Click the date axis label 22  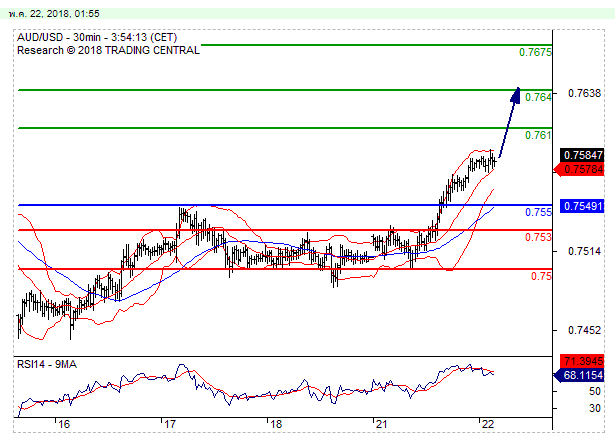tap(487, 424)
